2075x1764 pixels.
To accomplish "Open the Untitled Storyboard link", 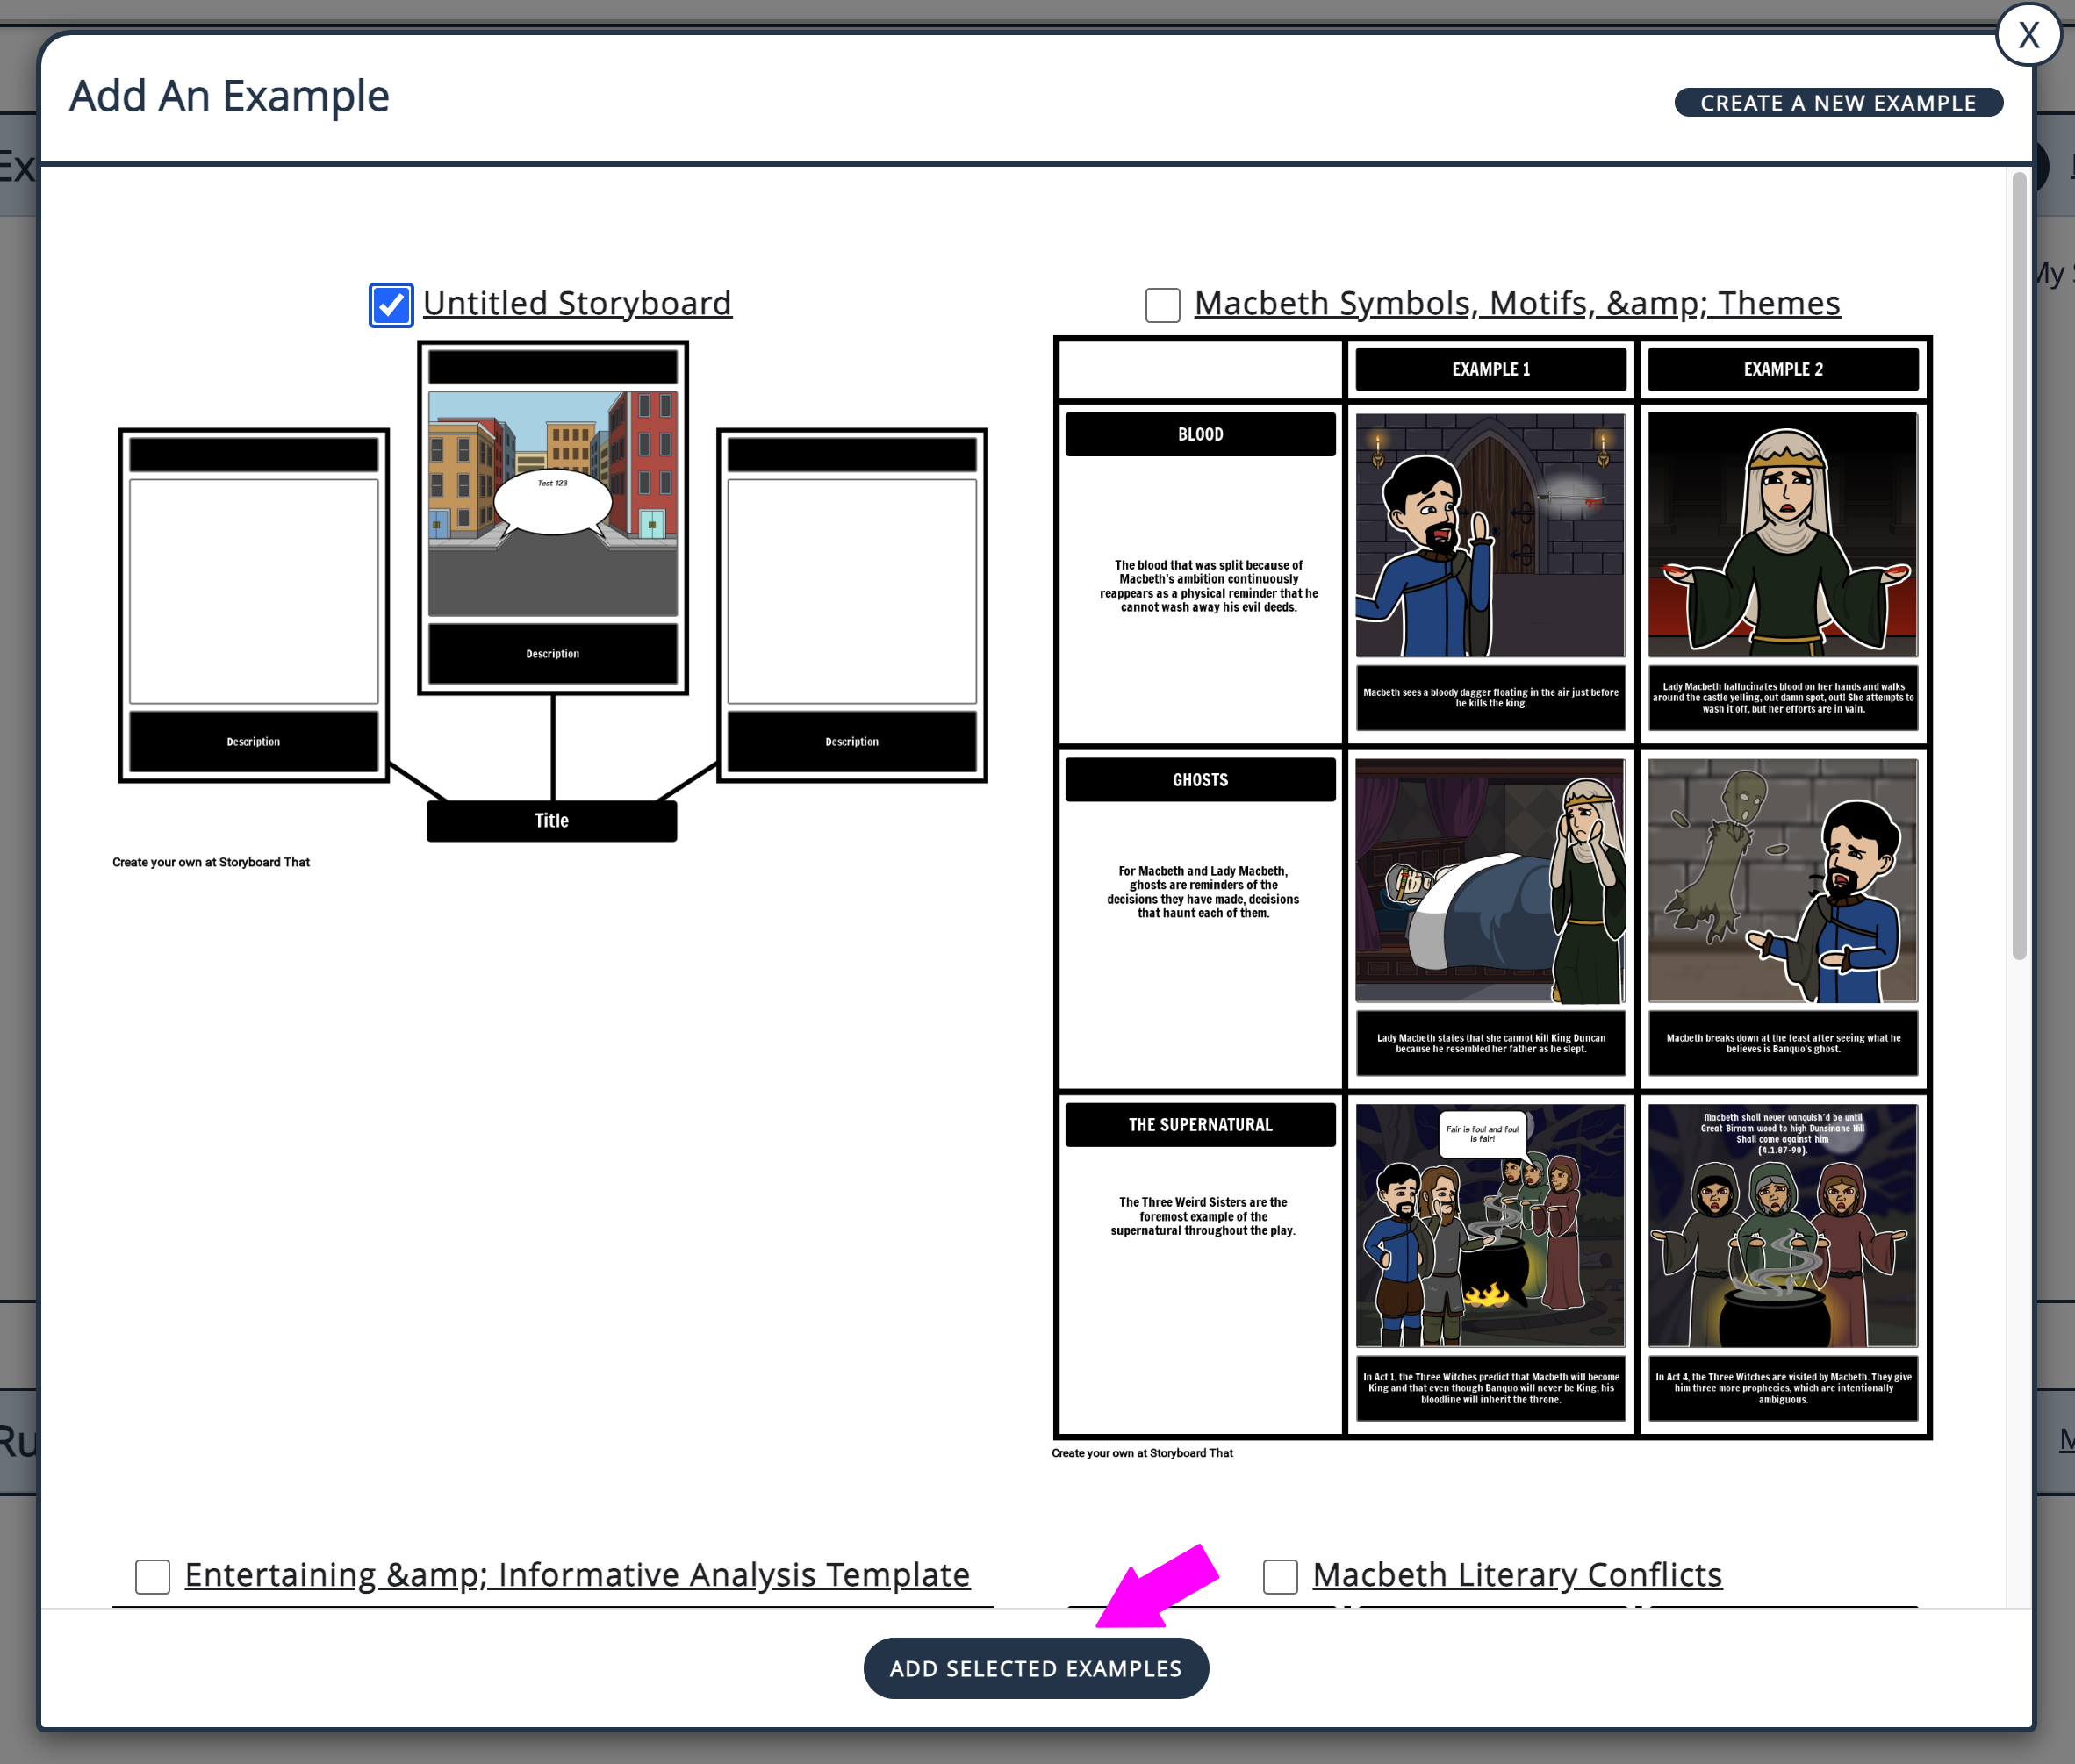I will (x=577, y=303).
